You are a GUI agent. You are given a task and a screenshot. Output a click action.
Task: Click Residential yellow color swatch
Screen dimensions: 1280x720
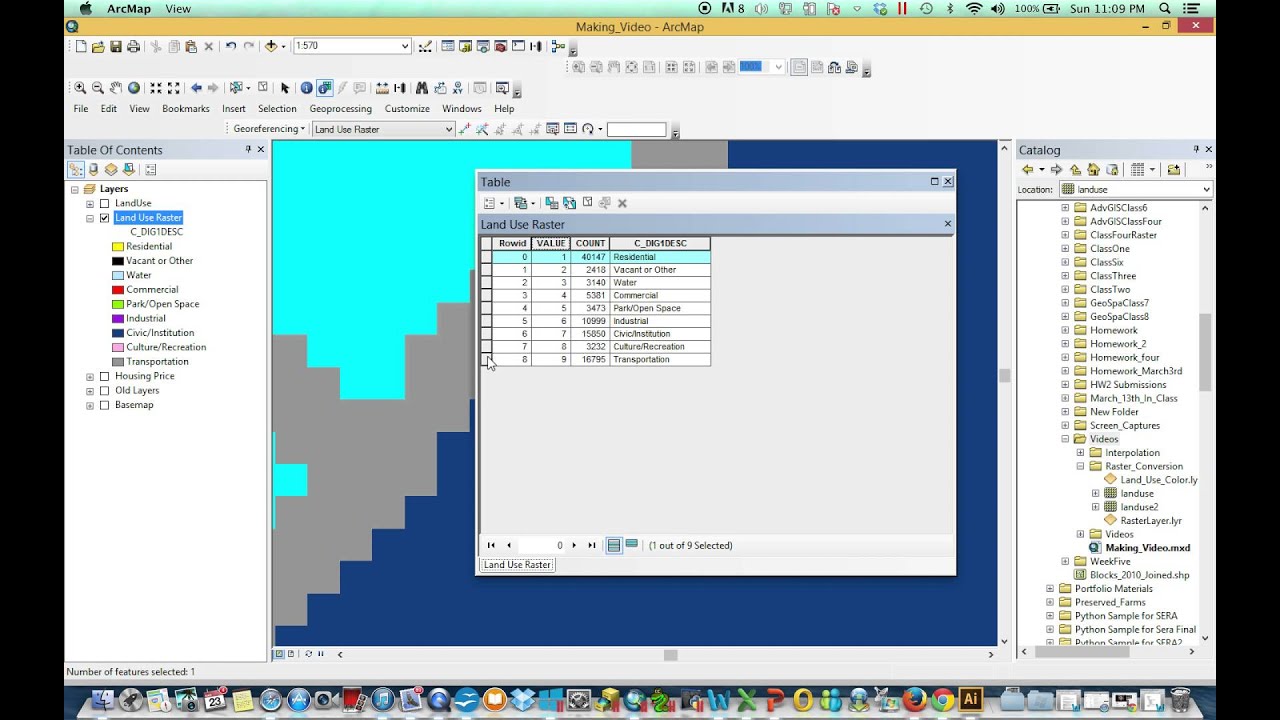pyautogui.click(x=118, y=246)
